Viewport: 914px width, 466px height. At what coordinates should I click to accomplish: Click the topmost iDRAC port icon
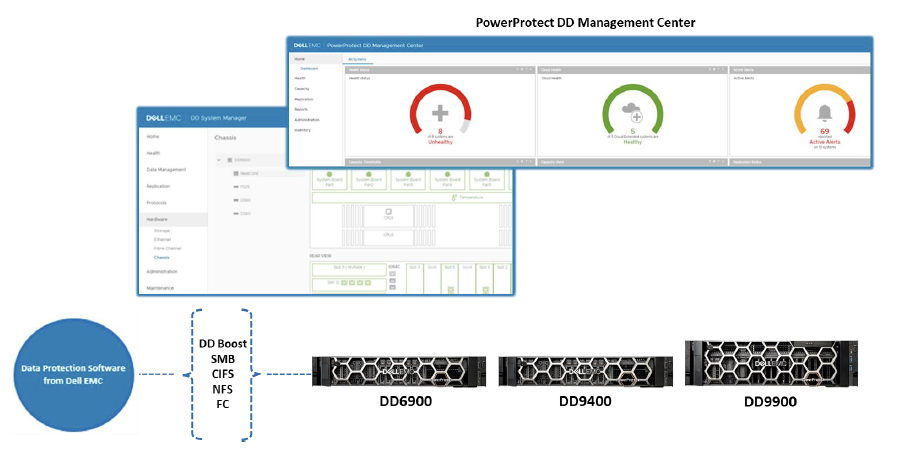pos(392,274)
